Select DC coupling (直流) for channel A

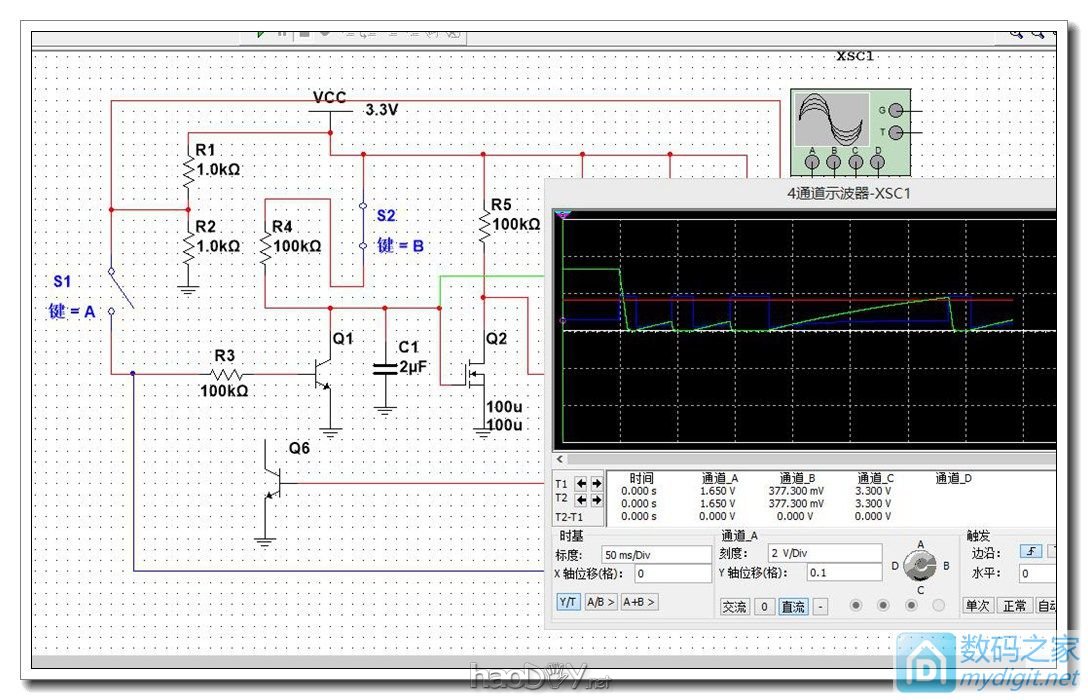point(794,607)
